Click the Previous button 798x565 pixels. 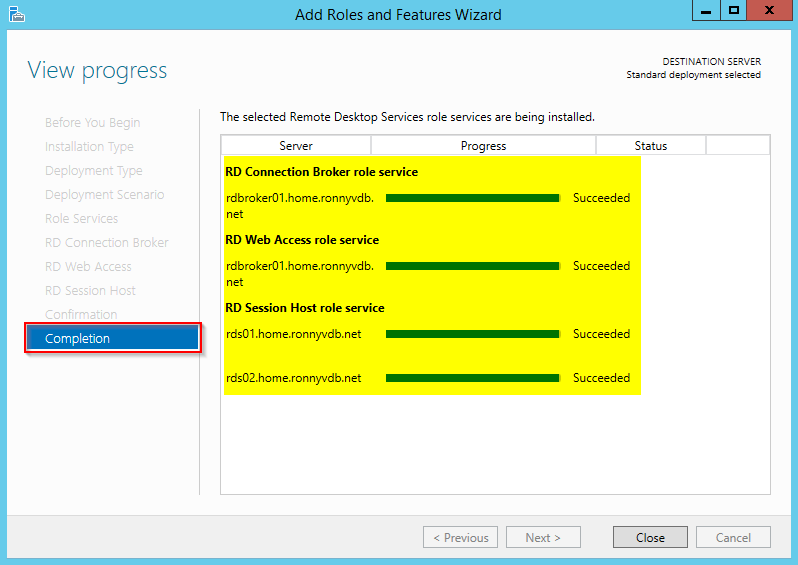[x=461, y=537]
